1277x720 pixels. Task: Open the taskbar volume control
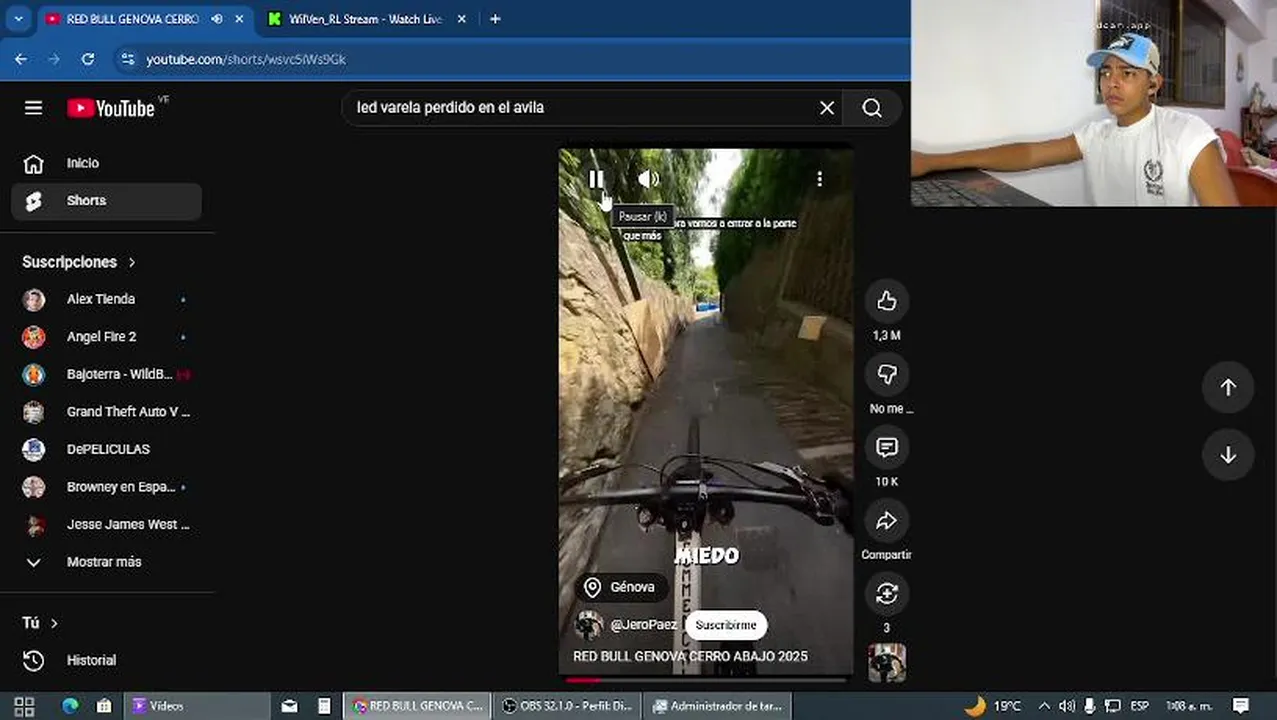(x=1066, y=706)
